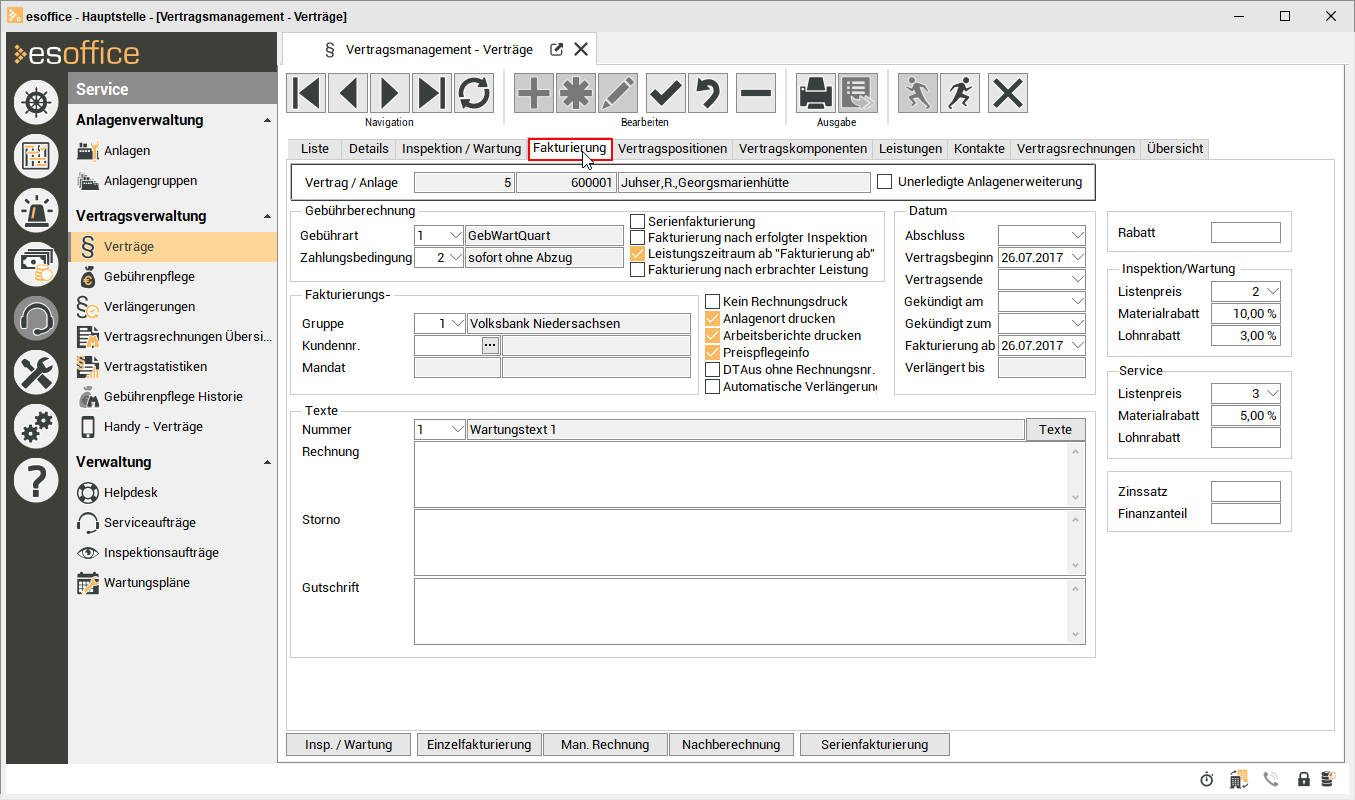Enable DTAus ohne Rechnungsnr. checkbox
Viewport: 1355px width, 800px height.
pos(713,369)
